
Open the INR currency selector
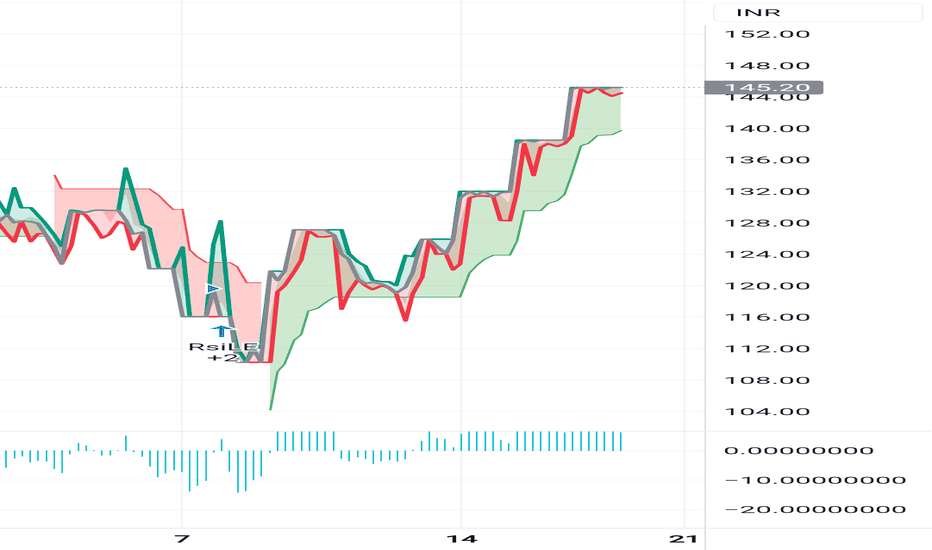pos(817,12)
